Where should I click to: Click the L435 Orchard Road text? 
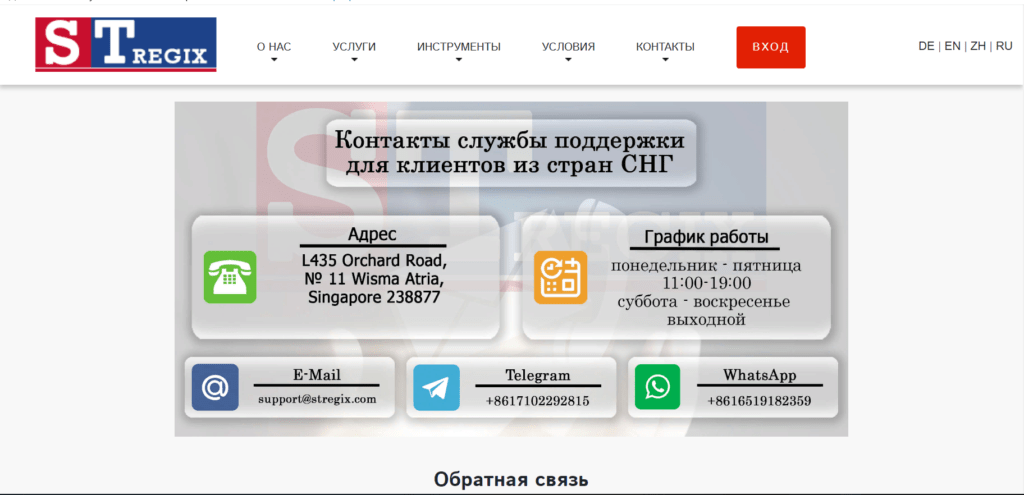coord(374,260)
